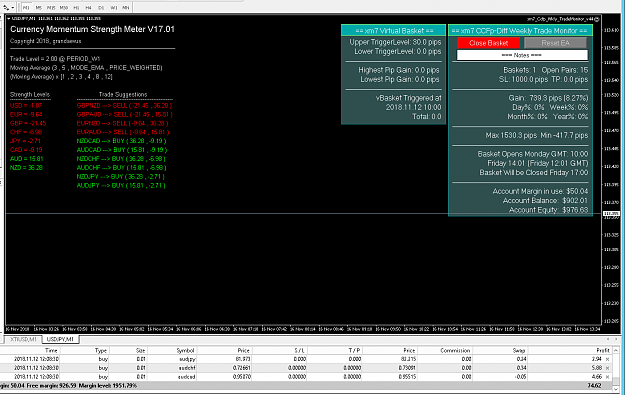Click the gray Reset EA button

tap(555, 43)
